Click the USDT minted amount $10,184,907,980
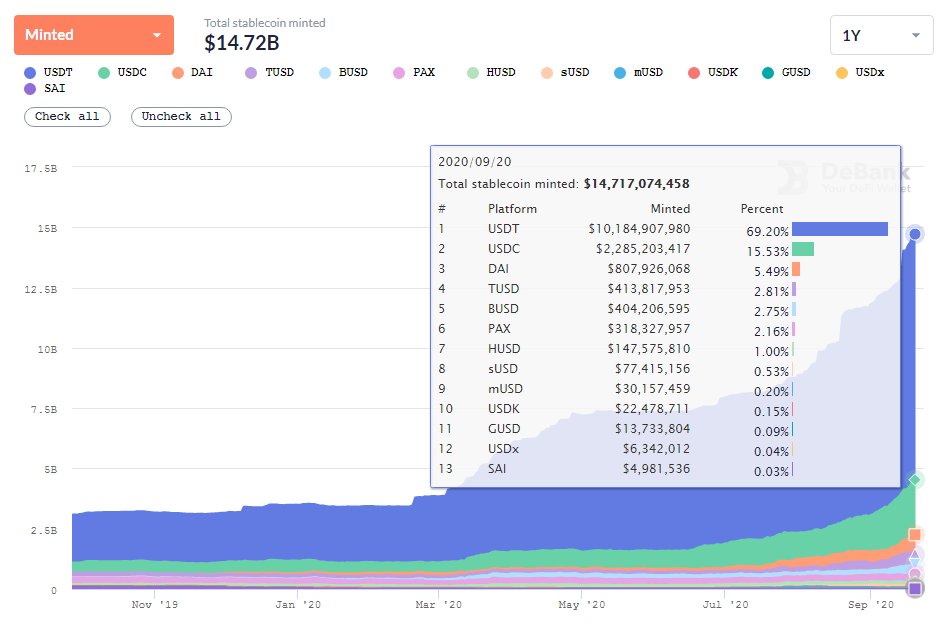This screenshot has height=637, width=942. point(639,229)
